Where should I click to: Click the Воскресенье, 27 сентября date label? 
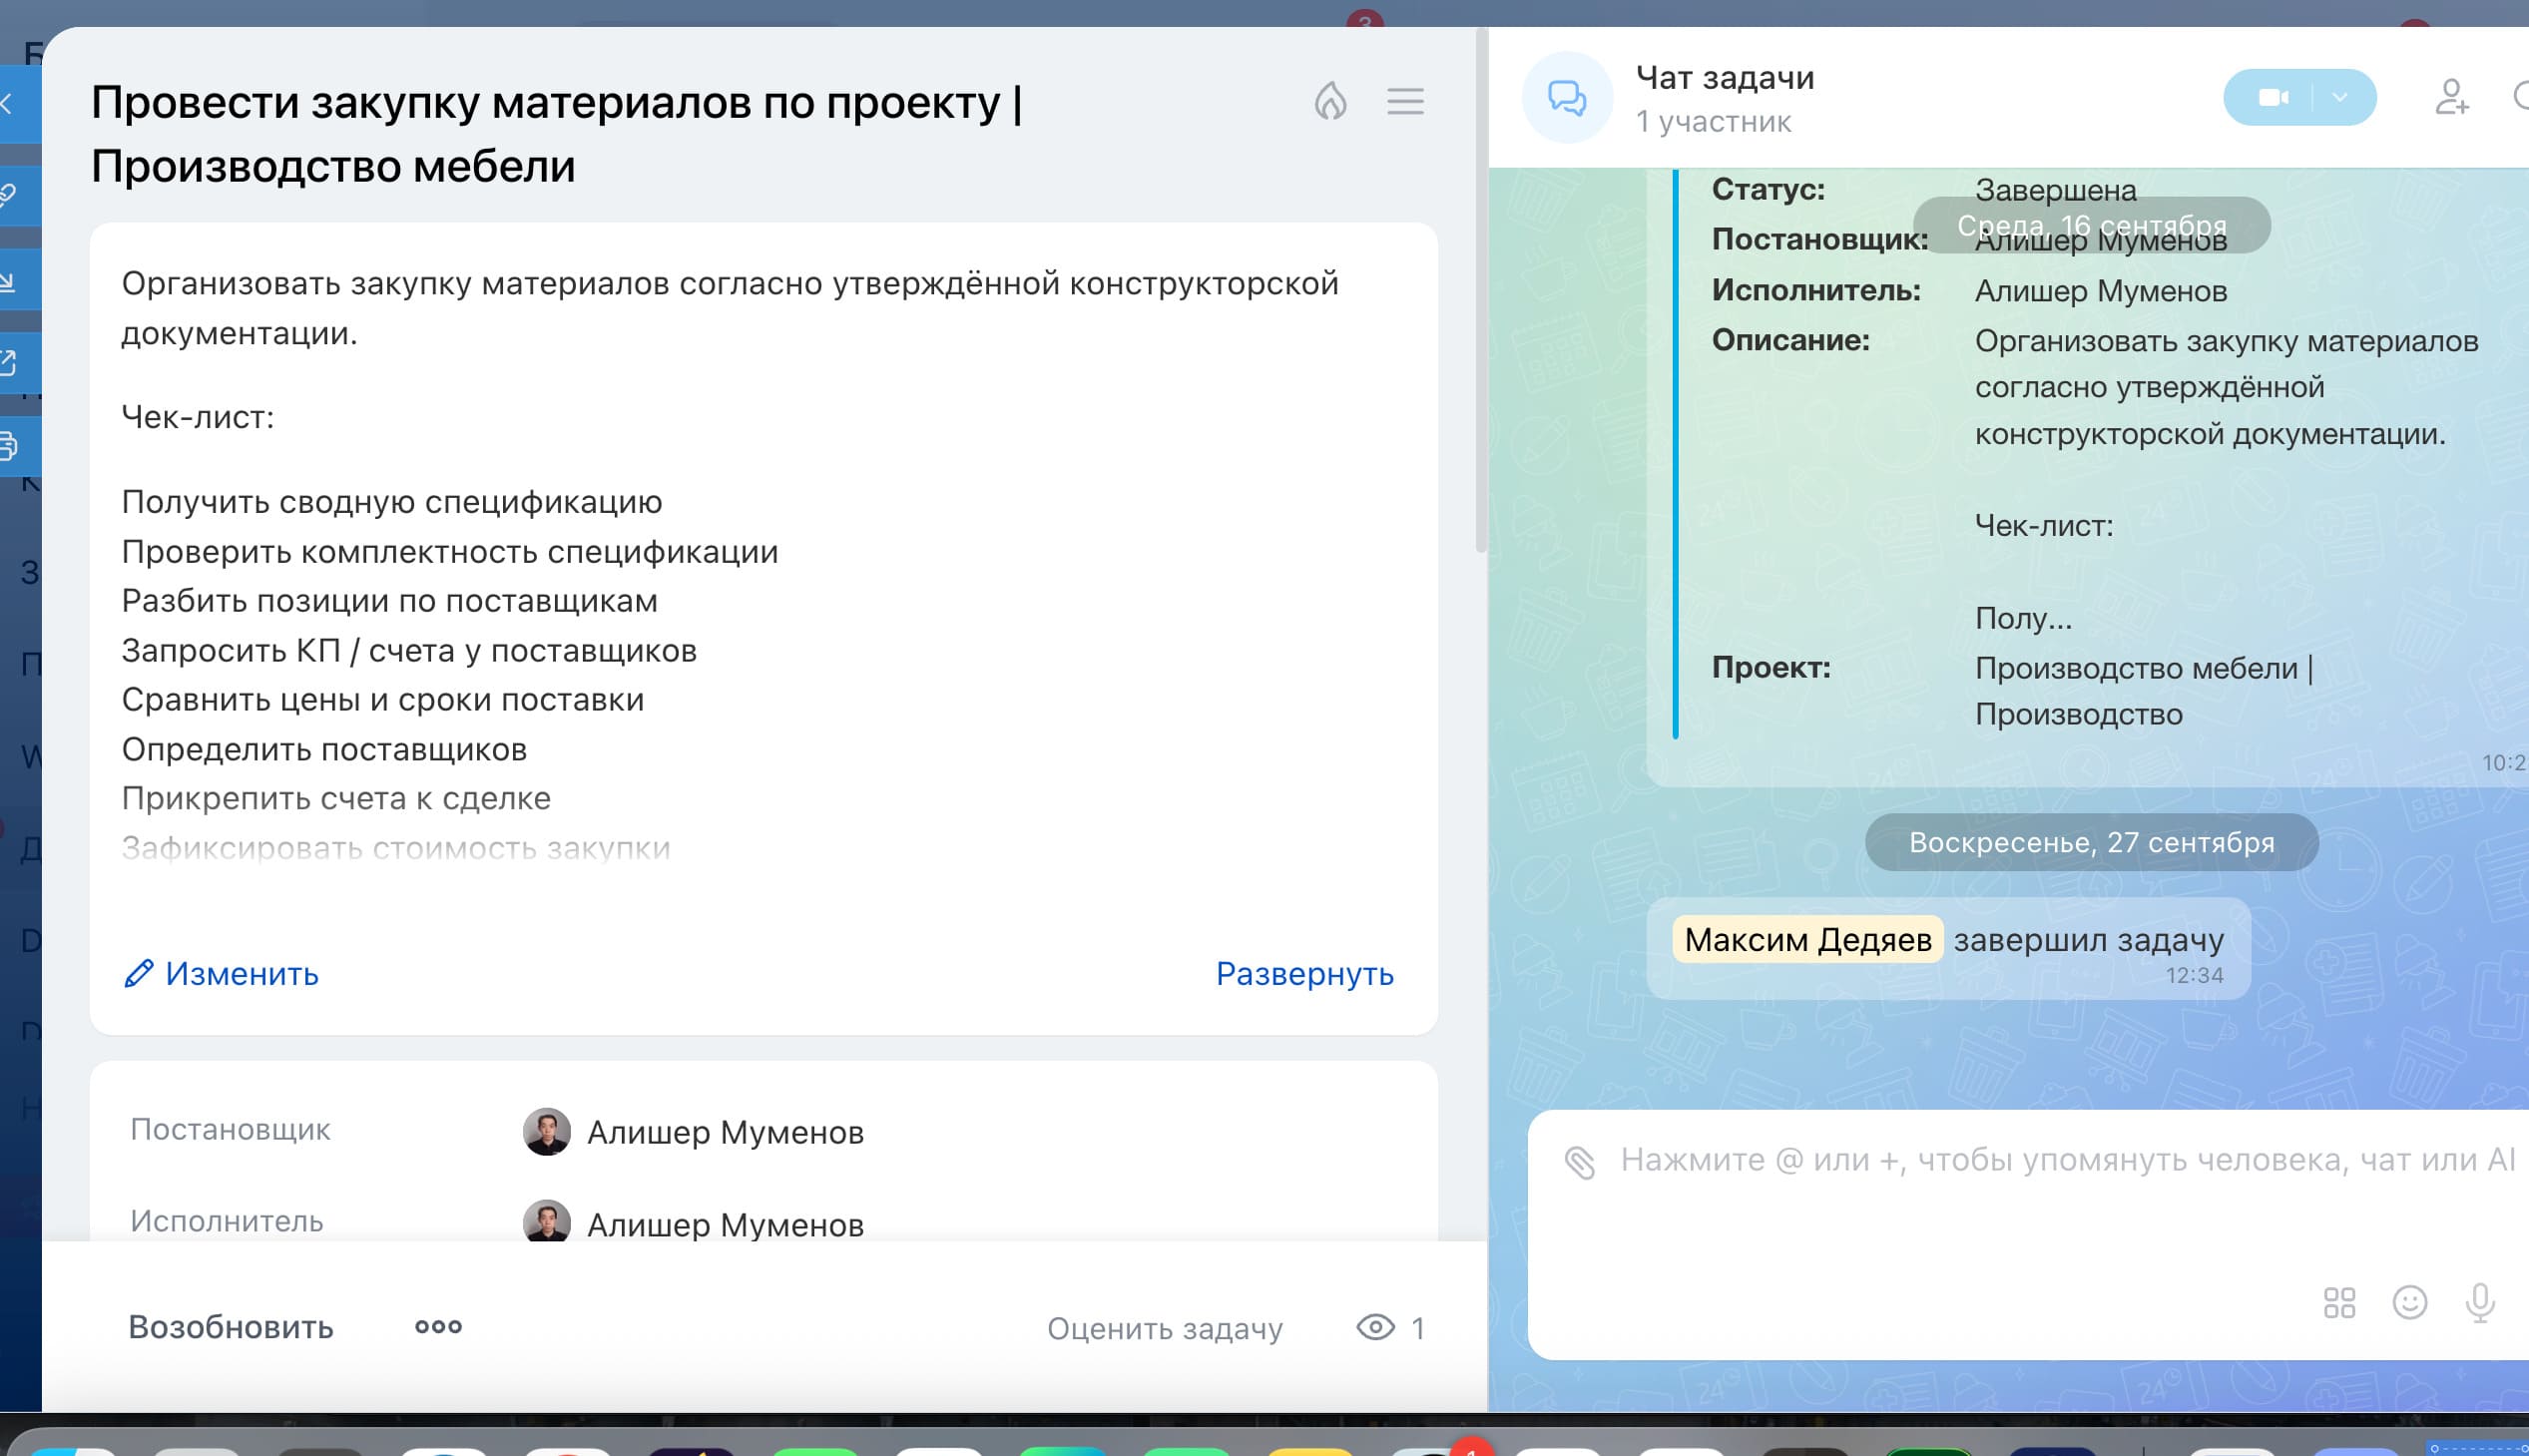tap(2091, 842)
